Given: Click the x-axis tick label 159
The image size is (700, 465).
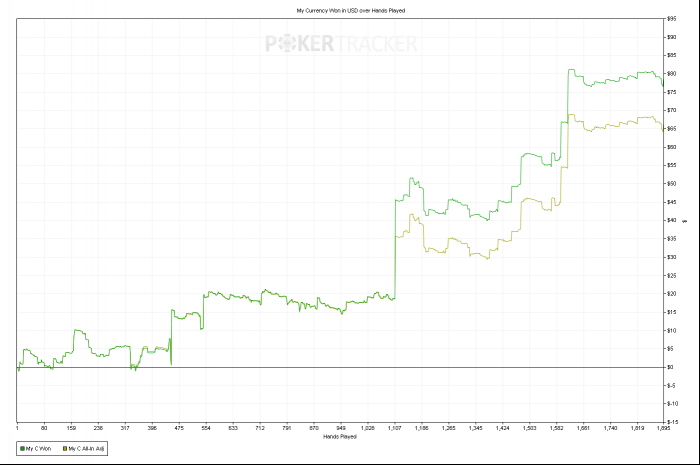Looking at the screenshot, I should coord(71,428).
